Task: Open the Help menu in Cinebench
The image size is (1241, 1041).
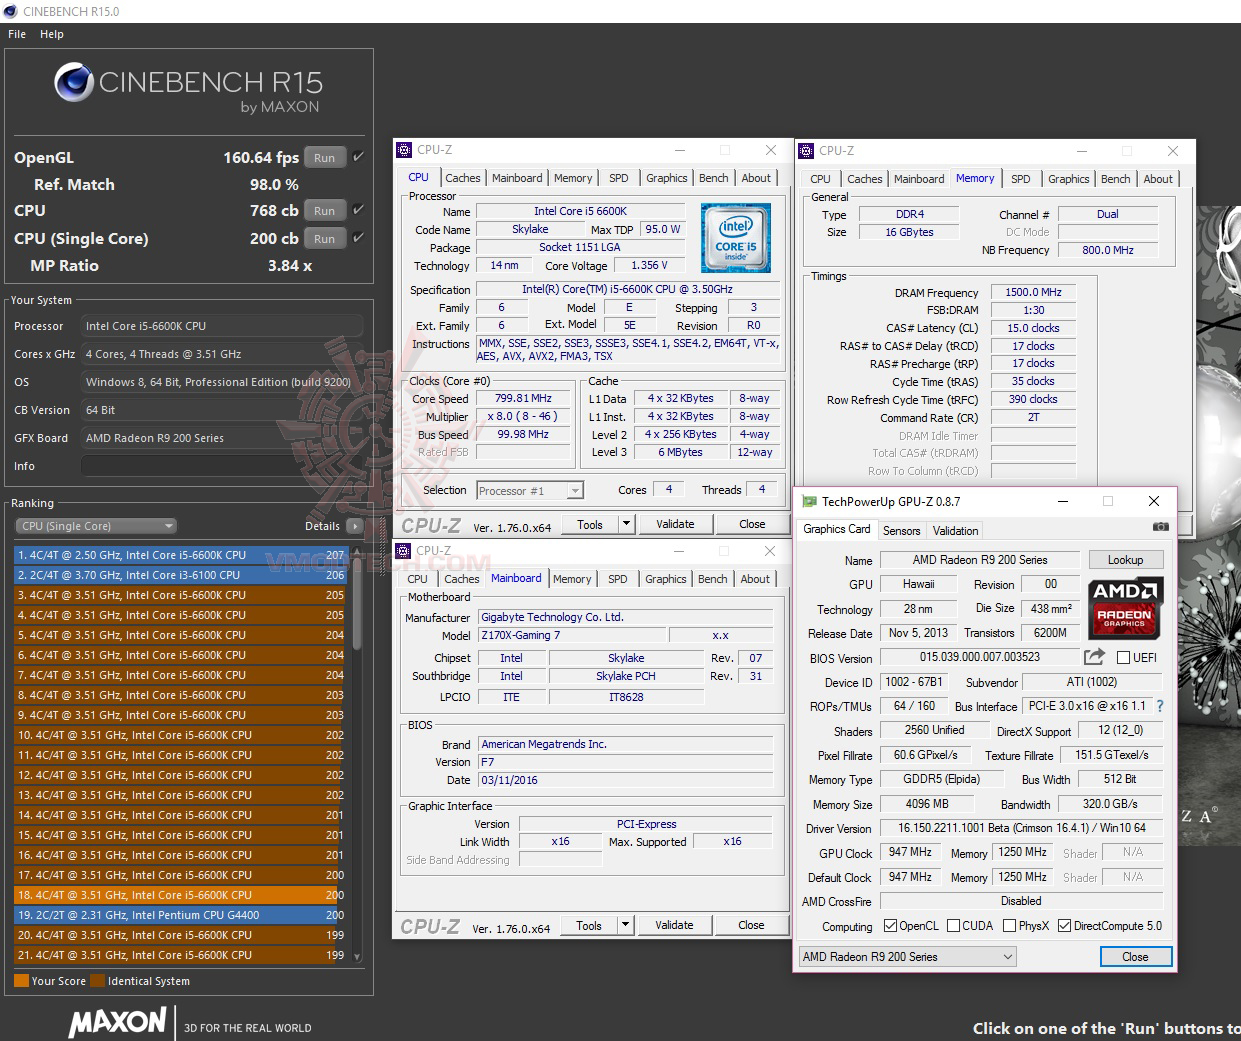Action: coord(52,34)
